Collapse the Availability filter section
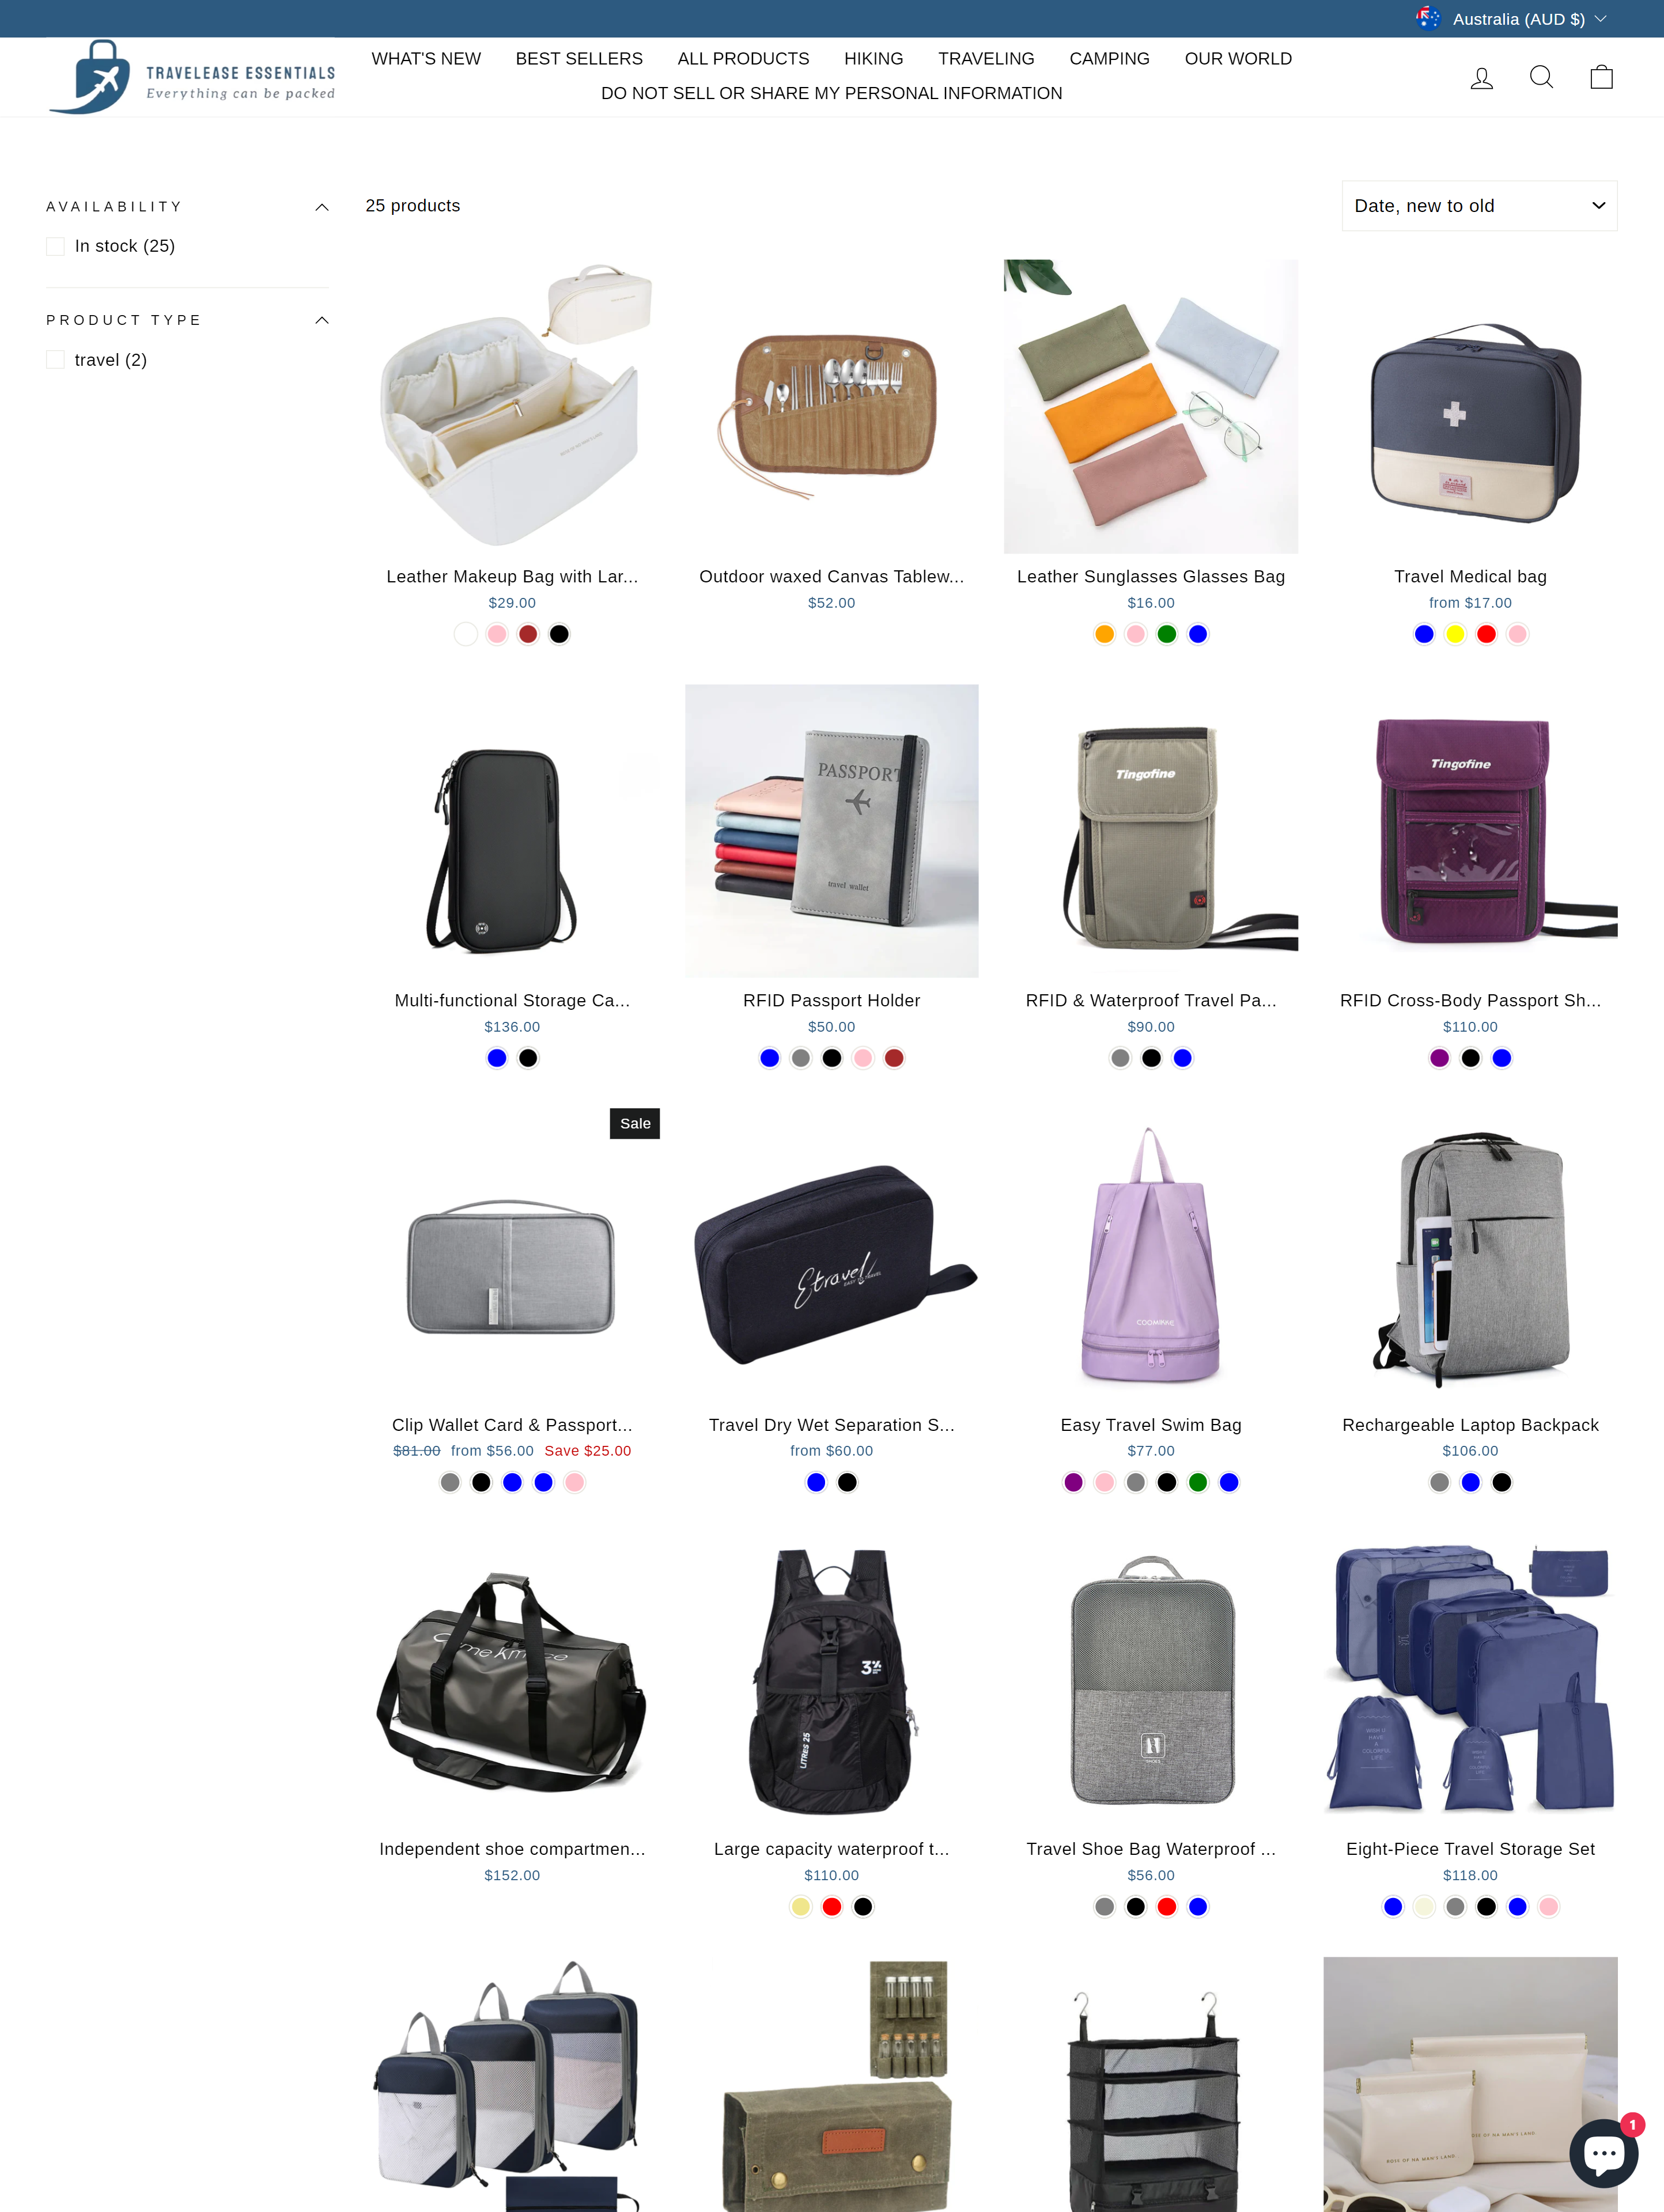Screen dimensions: 1664x2212 (x=321, y=207)
